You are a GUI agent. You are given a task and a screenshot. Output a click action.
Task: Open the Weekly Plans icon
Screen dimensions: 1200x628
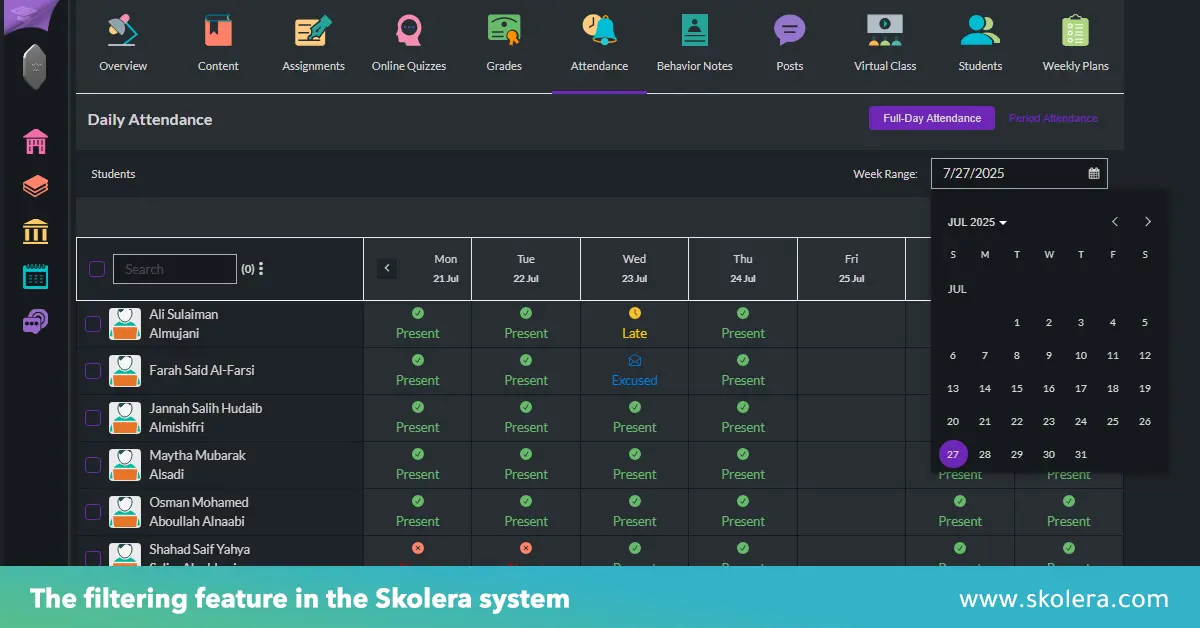tap(1075, 32)
